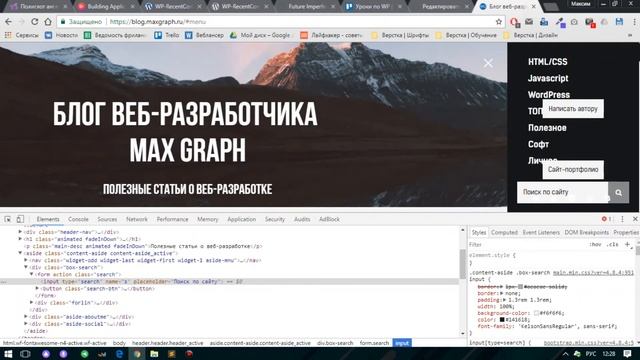Collapse the aside content-aside node

pos(20,253)
